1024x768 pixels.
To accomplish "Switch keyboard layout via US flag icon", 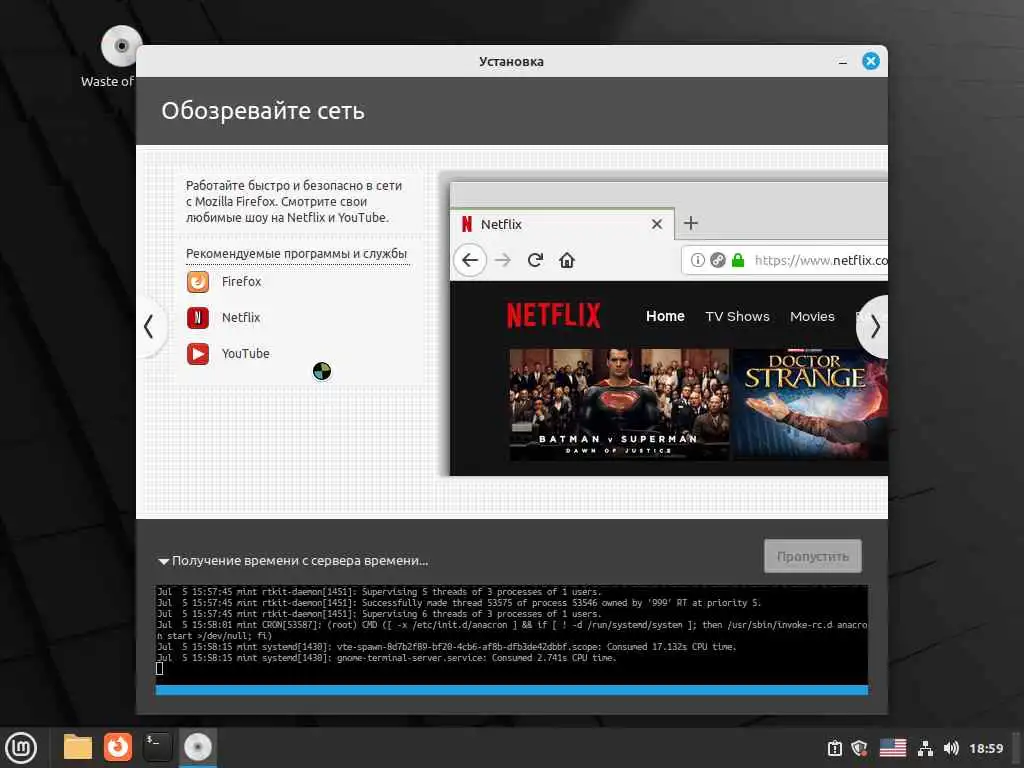I will [x=893, y=748].
